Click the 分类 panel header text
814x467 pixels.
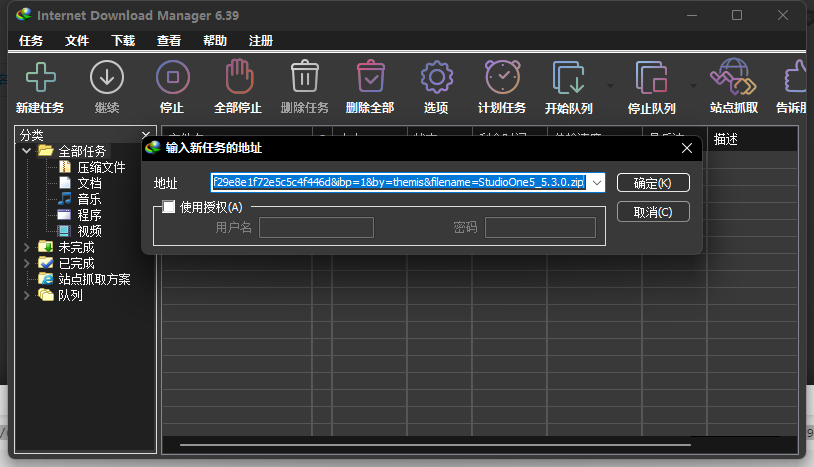tap(31, 135)
